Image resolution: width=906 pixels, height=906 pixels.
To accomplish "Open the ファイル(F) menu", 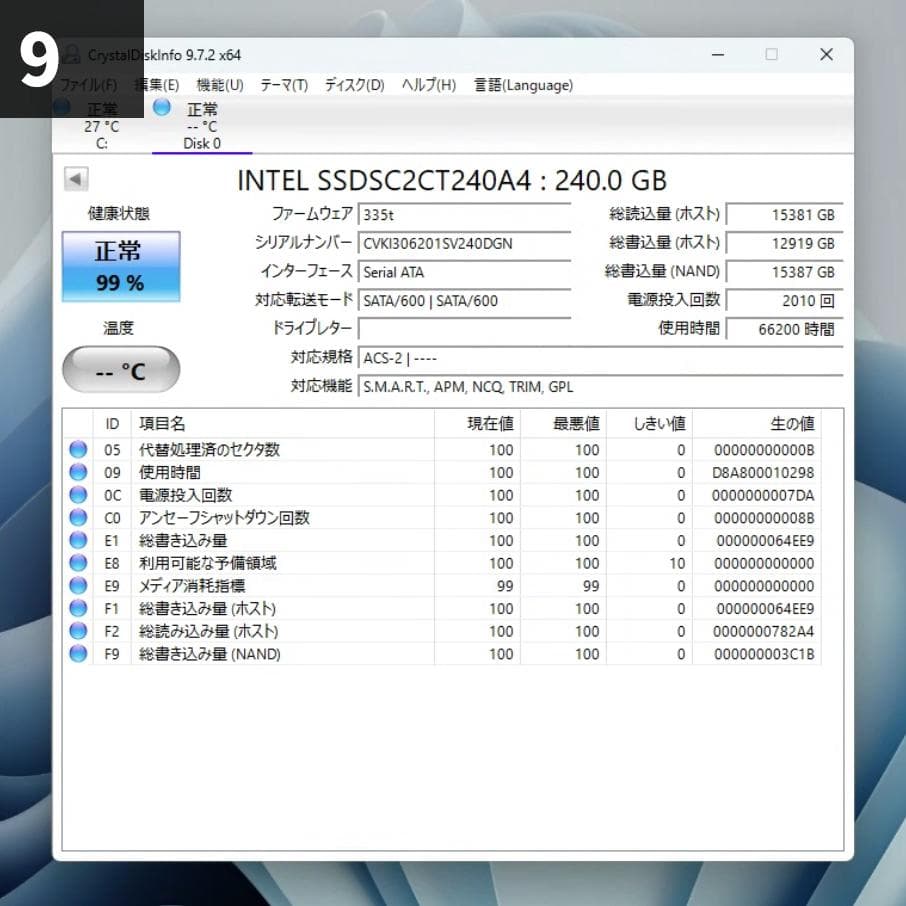I will coord(91,85).
